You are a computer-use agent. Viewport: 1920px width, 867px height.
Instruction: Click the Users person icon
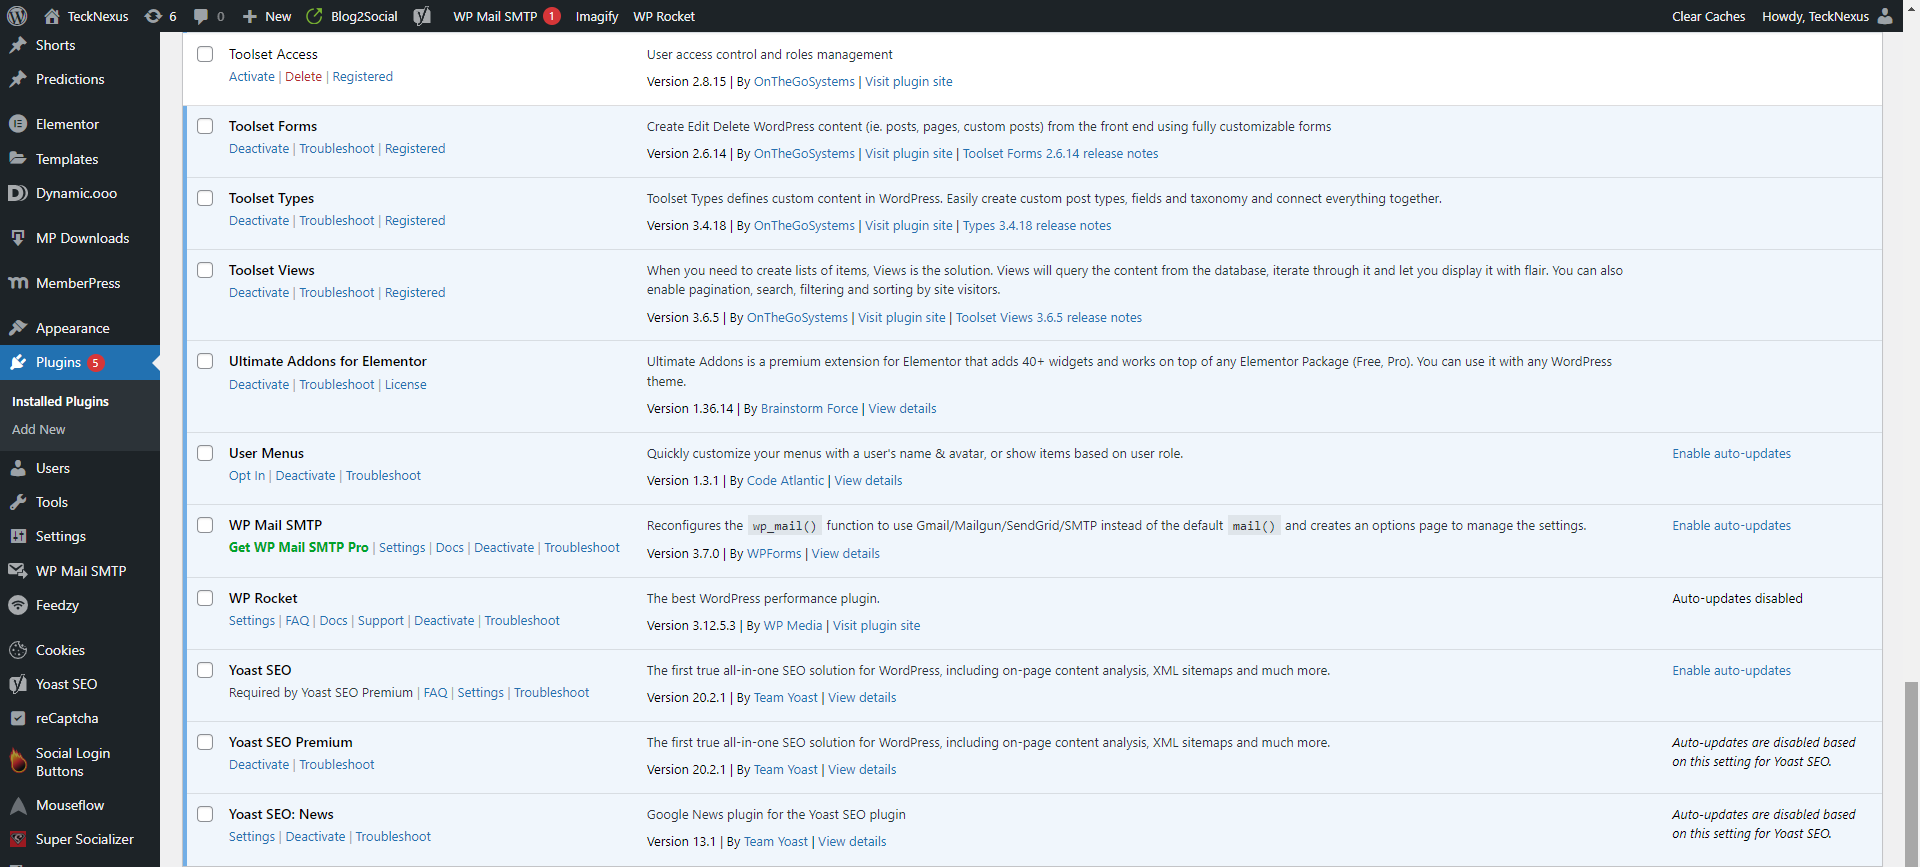18,468
